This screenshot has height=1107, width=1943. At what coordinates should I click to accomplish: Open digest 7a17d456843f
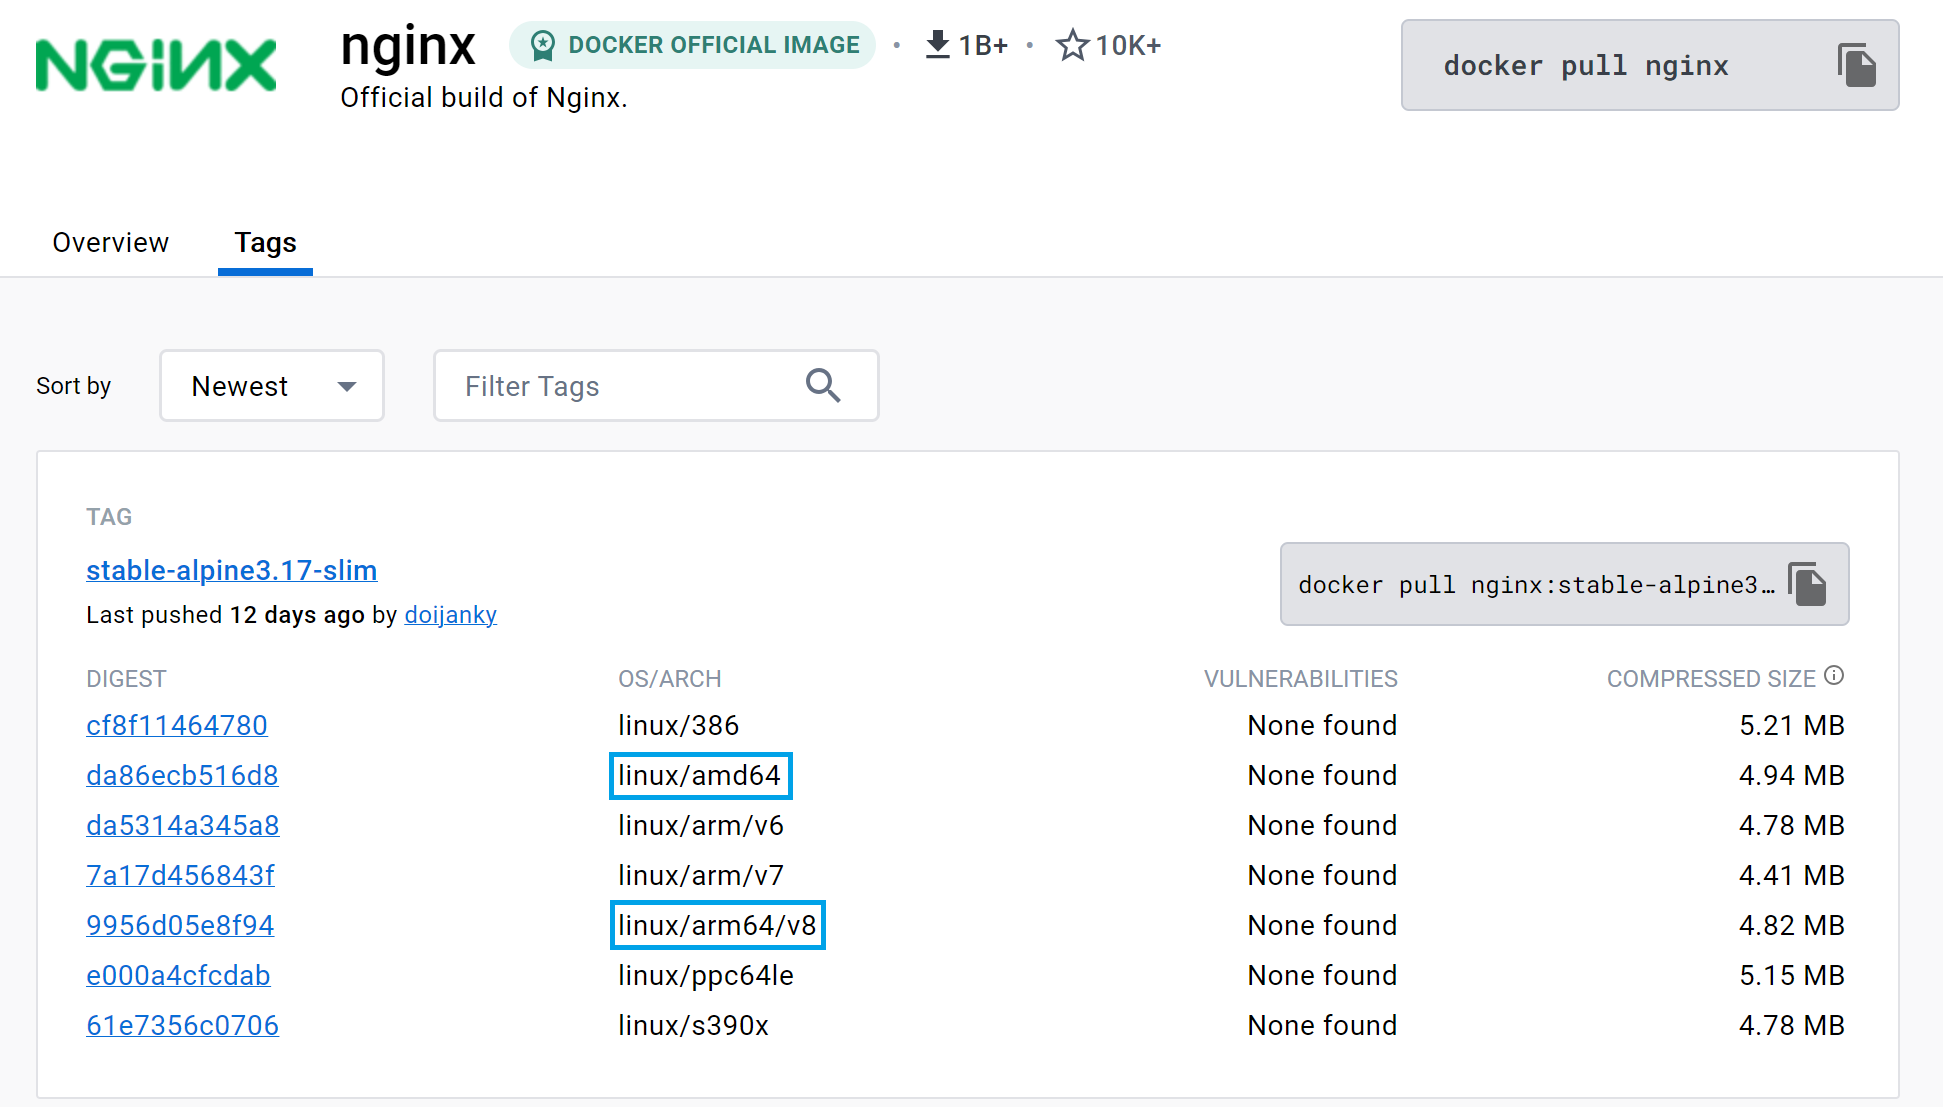pos(180,875)
